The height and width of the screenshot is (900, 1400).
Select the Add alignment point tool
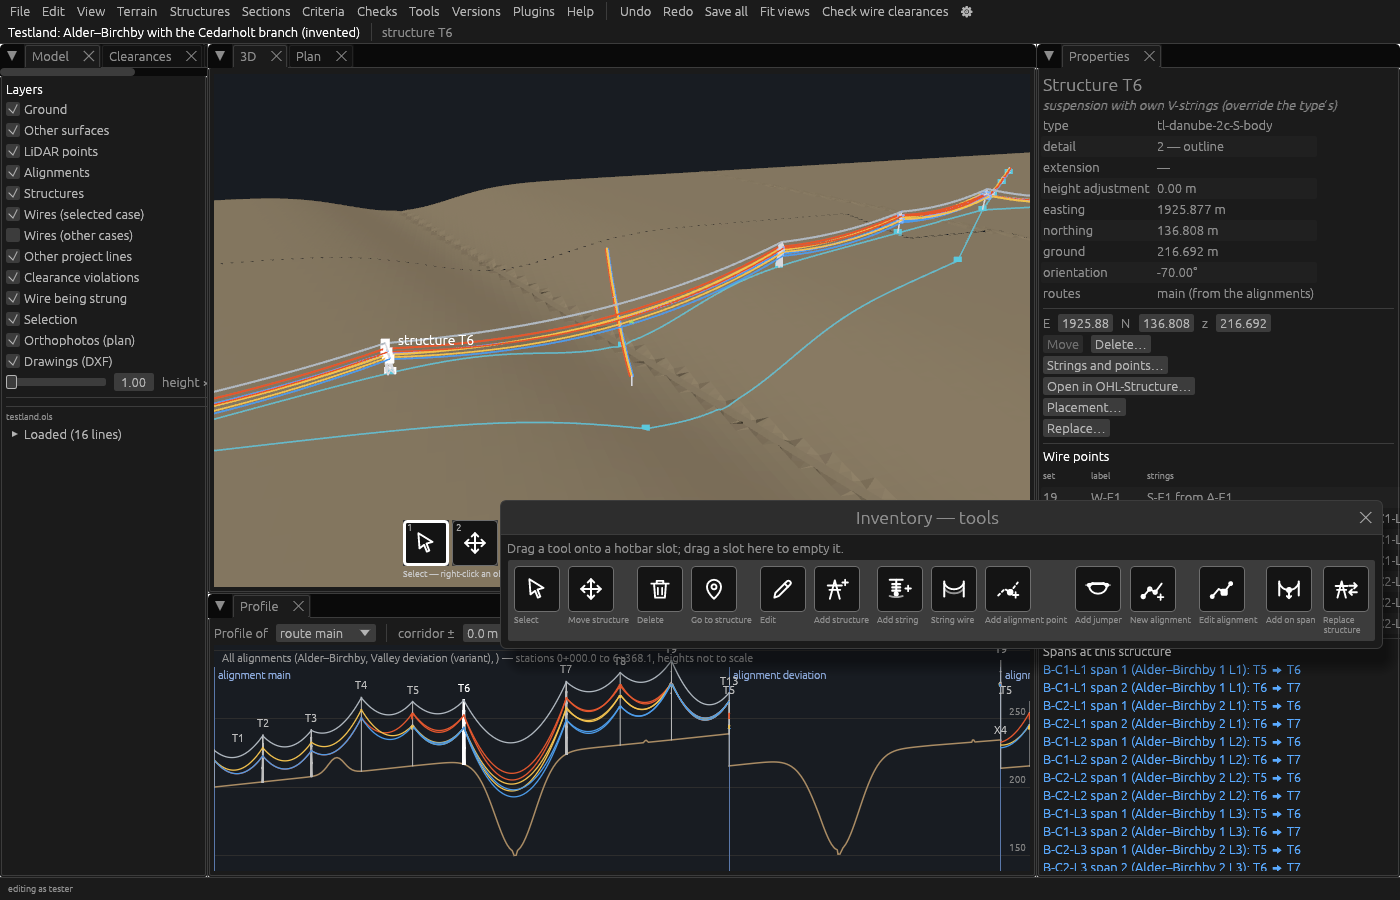pyautogui.click(x=1008, y=589)
